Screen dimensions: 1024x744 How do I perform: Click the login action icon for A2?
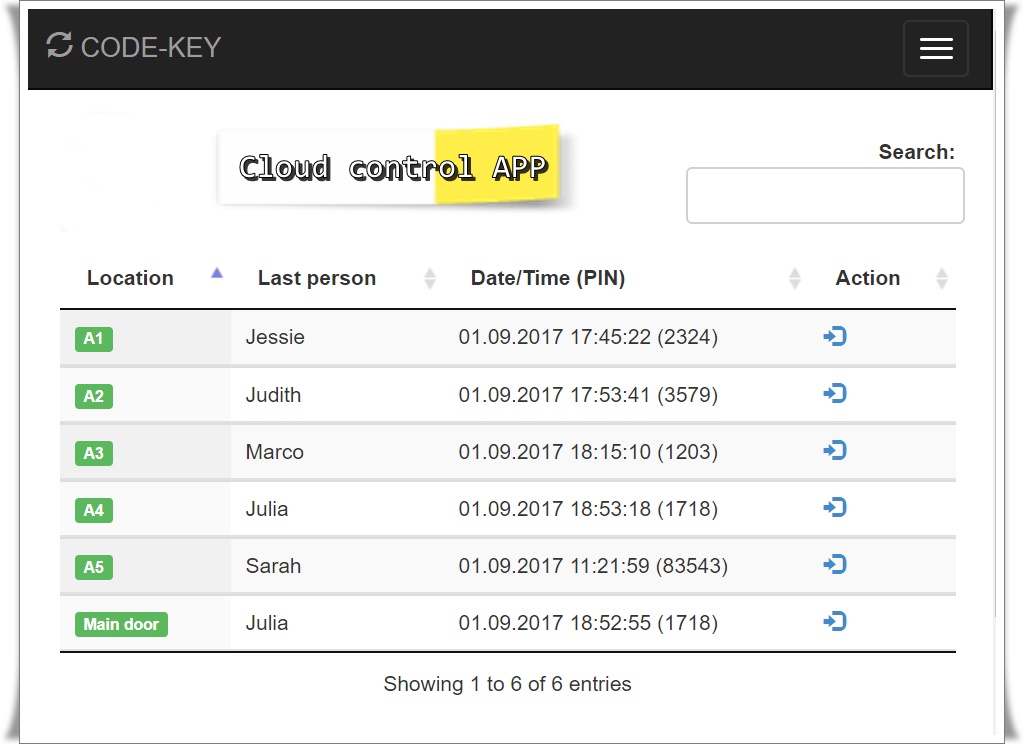[835, 394]
